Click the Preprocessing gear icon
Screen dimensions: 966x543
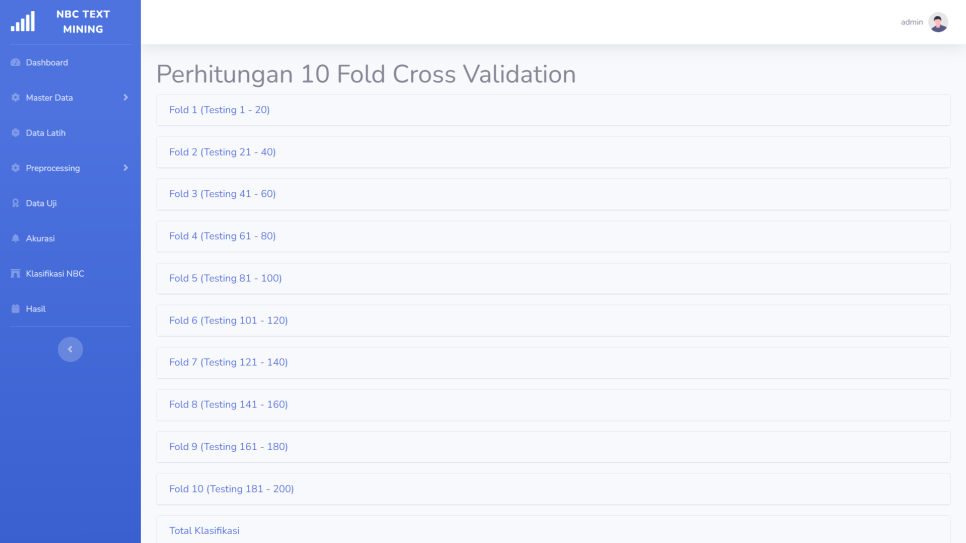(15, 168)
